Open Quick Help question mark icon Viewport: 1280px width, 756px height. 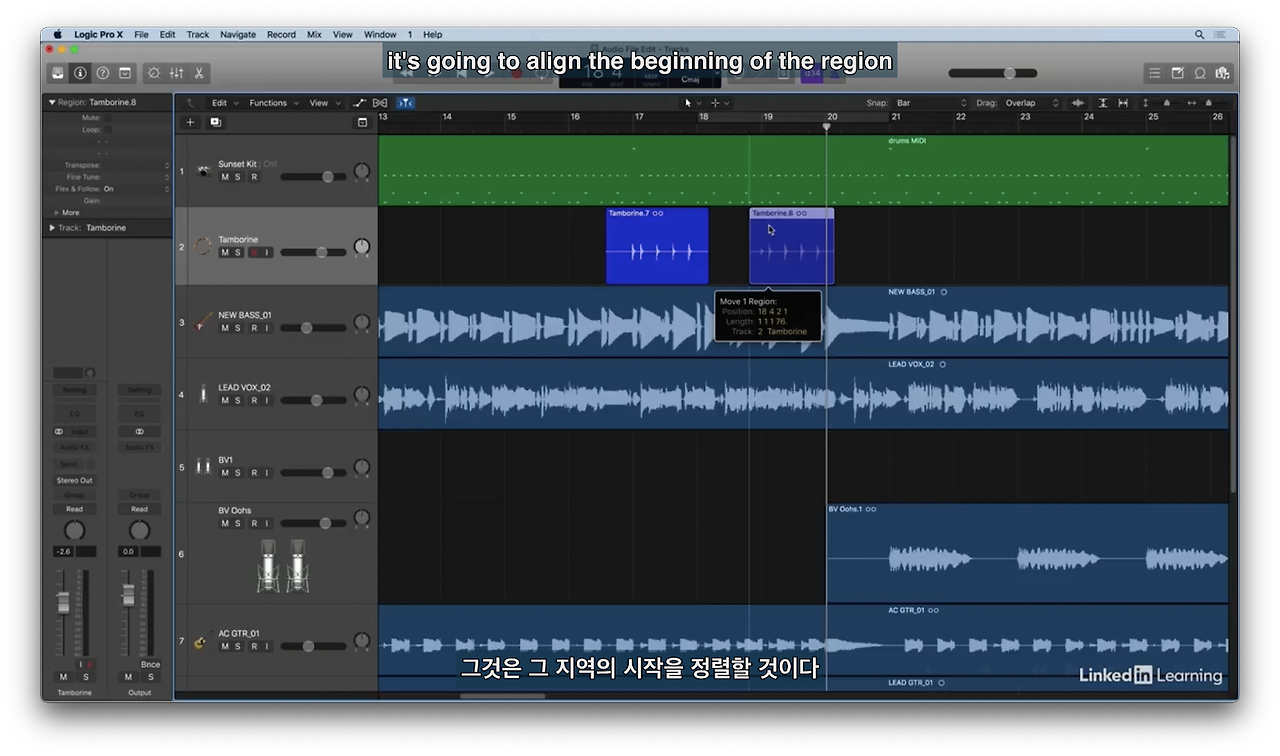pyautogui.click(x=102, y=73)
